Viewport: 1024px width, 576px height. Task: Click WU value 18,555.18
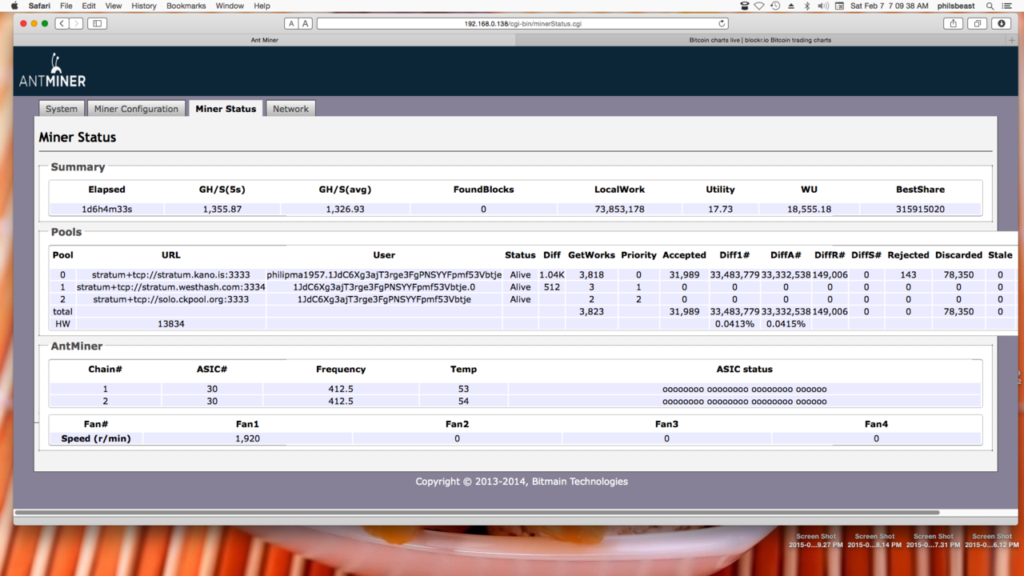tap(808, 209)
